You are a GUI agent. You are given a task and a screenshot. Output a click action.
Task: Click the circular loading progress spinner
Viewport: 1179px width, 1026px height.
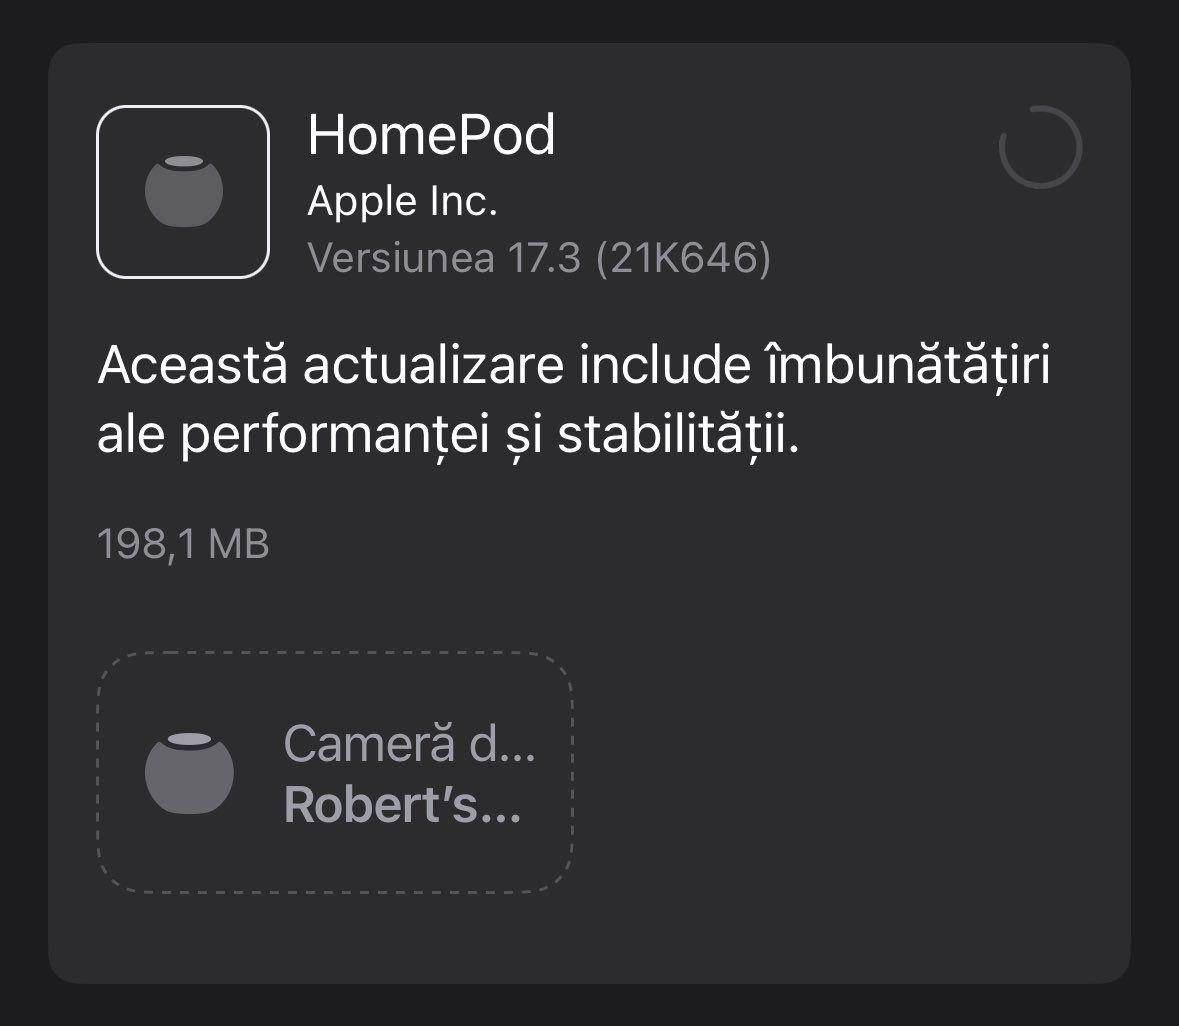(1040, 147)
